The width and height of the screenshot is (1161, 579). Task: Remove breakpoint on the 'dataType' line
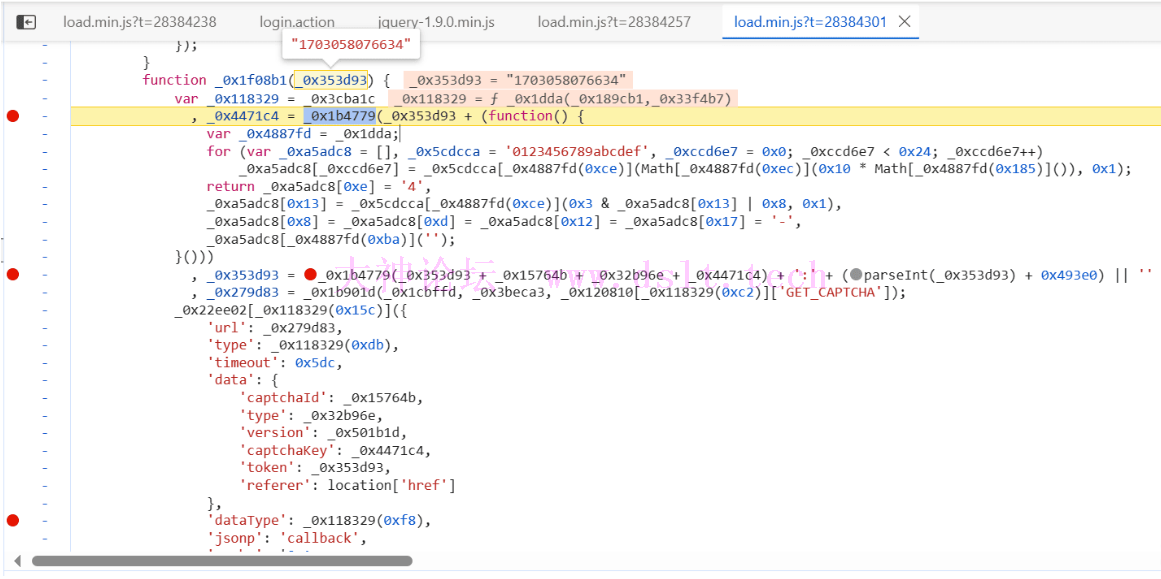pos(13,520)
